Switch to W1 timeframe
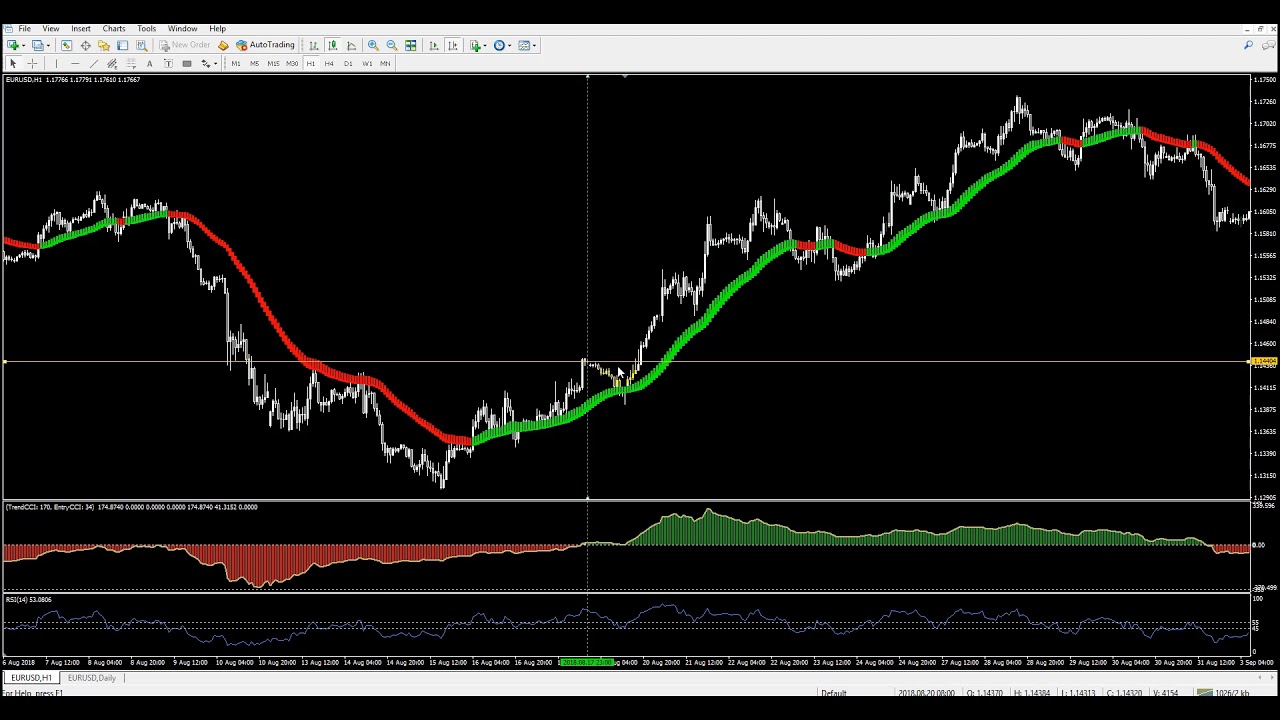The height and width of the screenshot is (720, 1280). [x=367, y=63]
